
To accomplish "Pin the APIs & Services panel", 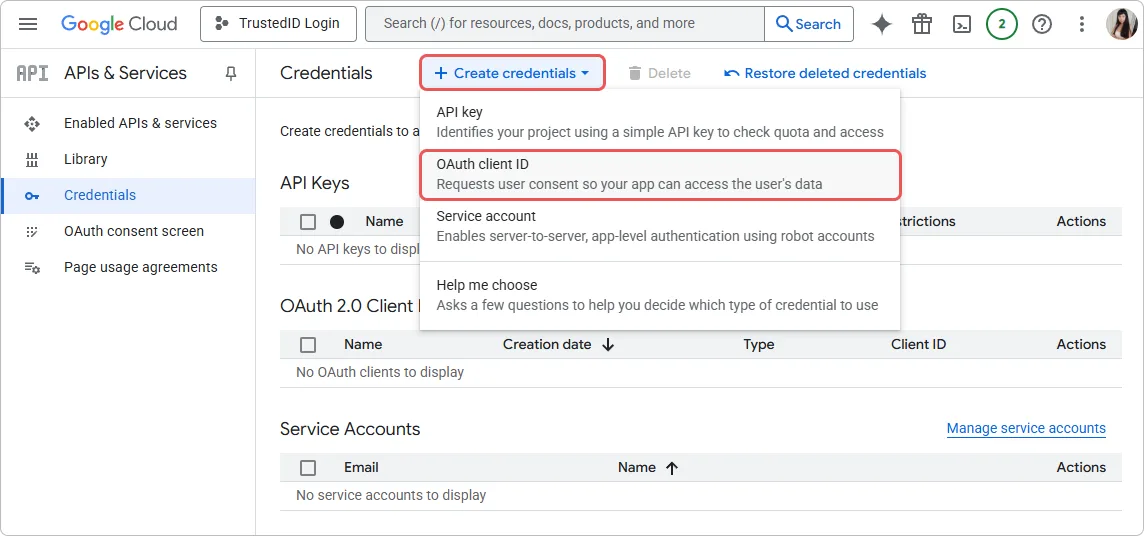I will point(231,73).
